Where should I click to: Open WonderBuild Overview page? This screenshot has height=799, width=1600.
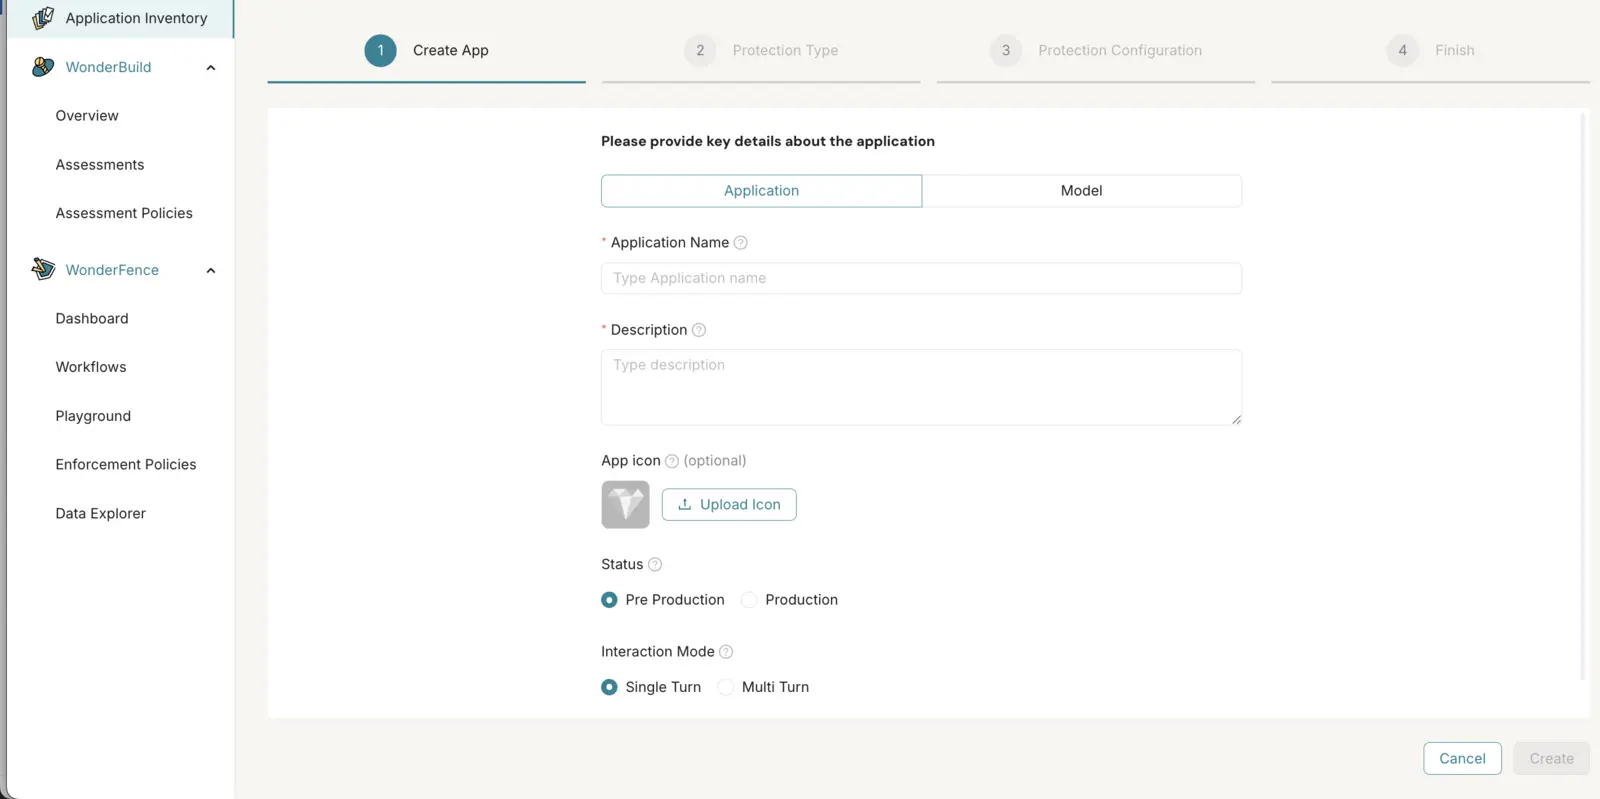pyautogui.click(x=87, y=116)
